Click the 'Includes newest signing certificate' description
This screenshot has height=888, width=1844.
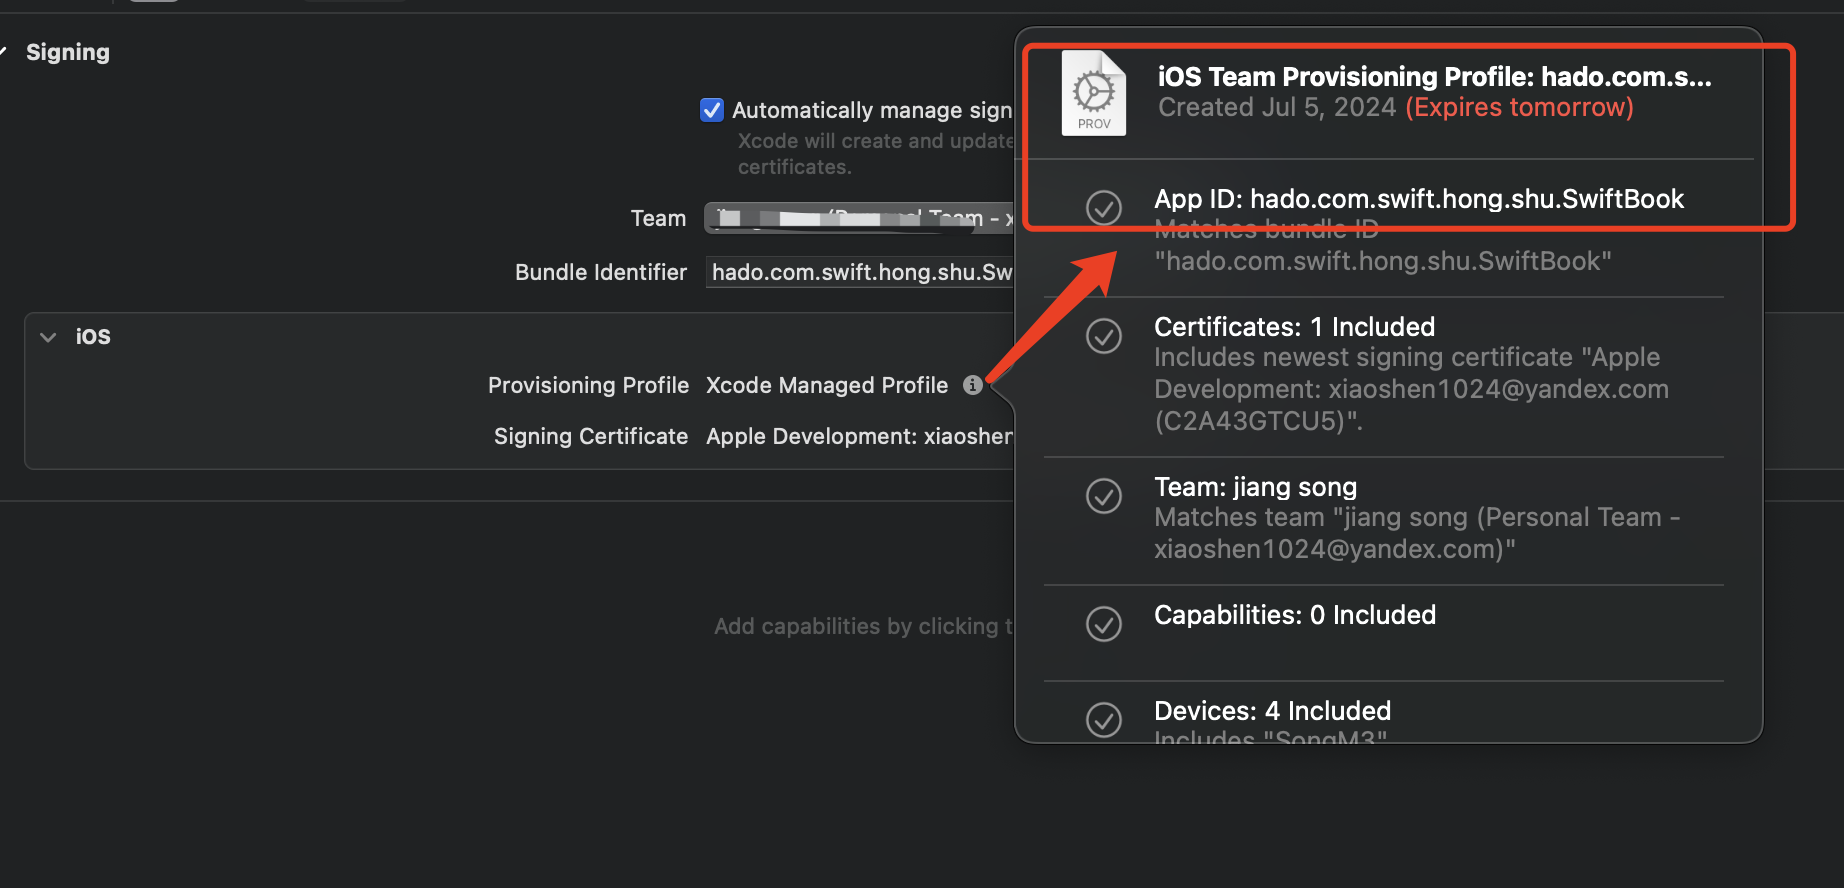[x=1411, y=389]
